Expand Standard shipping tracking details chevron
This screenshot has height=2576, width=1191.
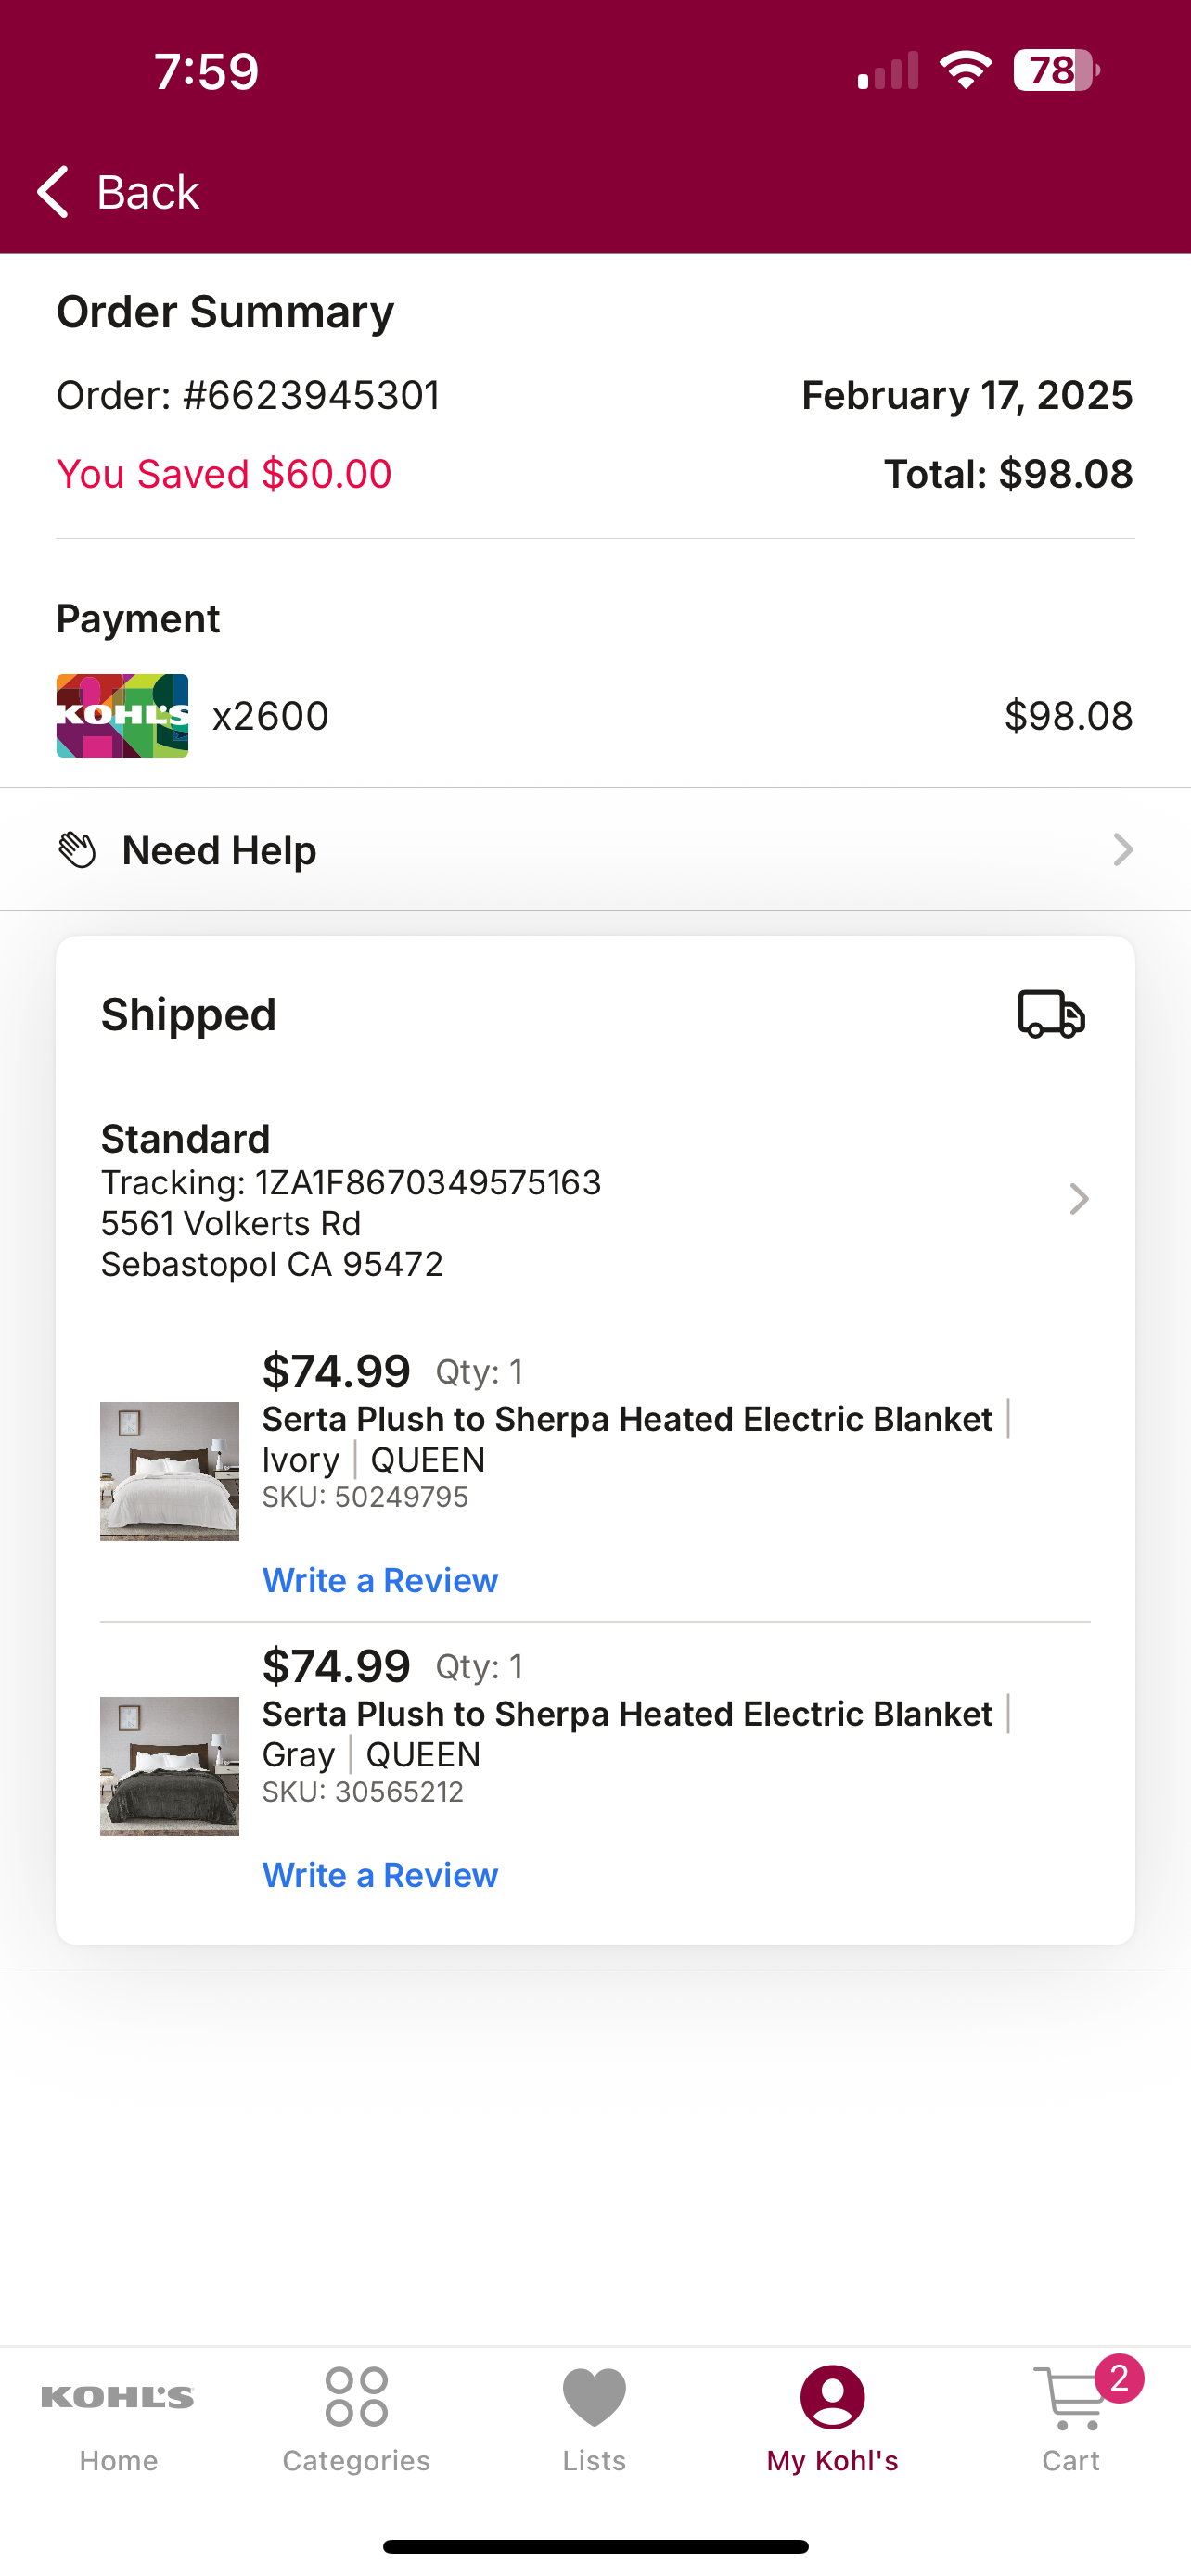1078,1199
